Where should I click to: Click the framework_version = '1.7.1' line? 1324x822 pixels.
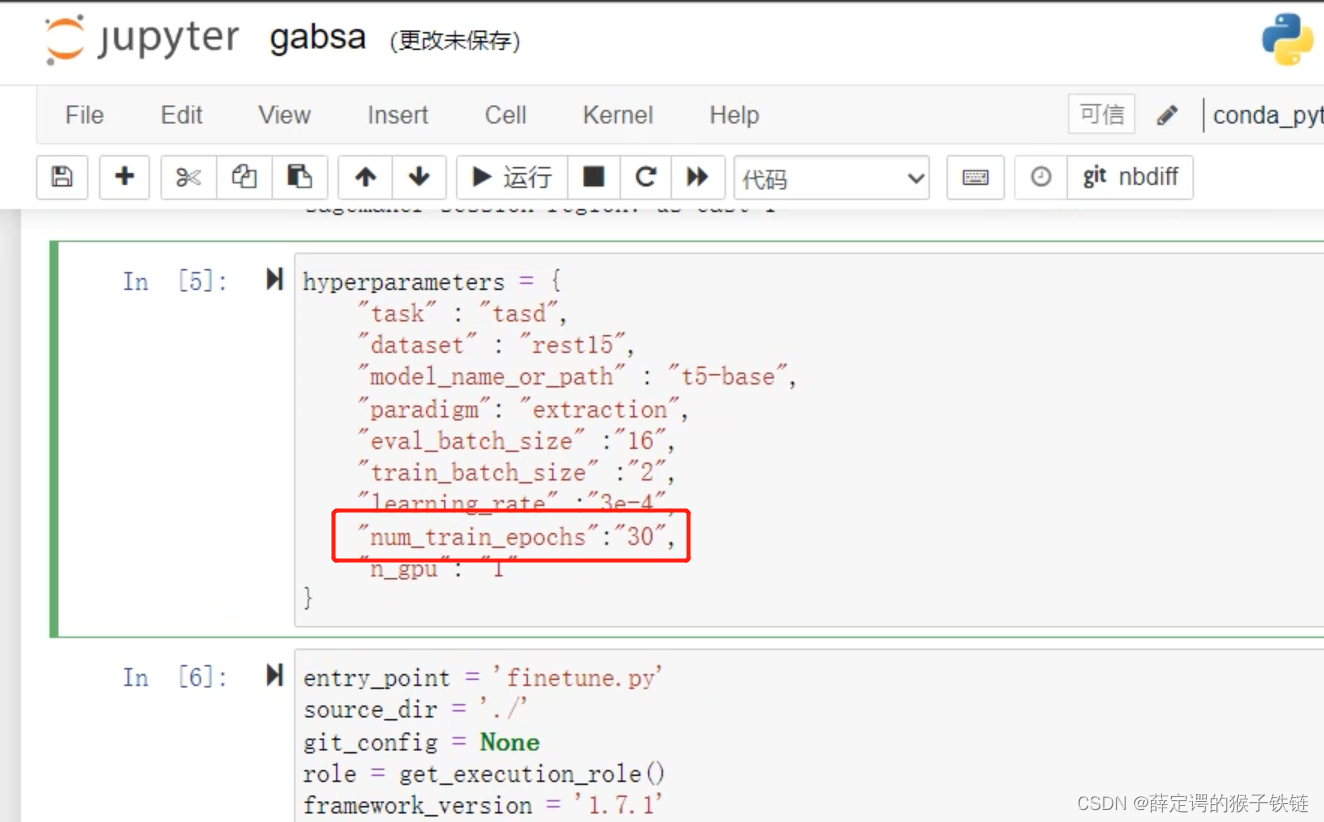[484, 805]
